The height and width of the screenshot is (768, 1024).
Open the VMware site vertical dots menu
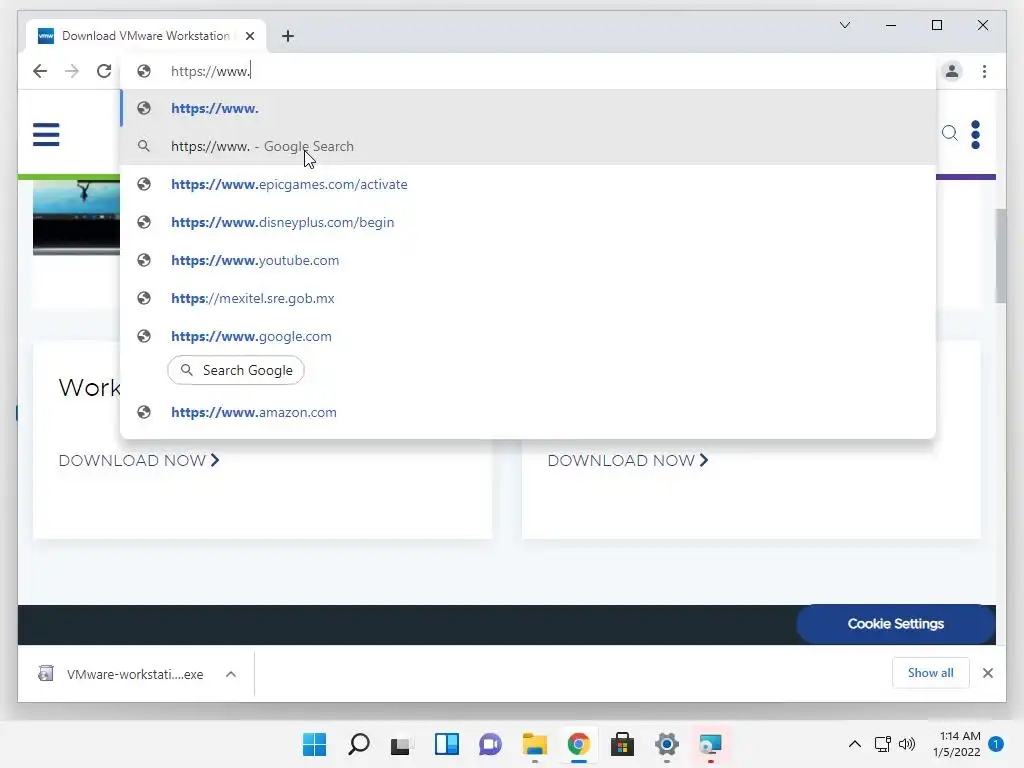(975, 135)
